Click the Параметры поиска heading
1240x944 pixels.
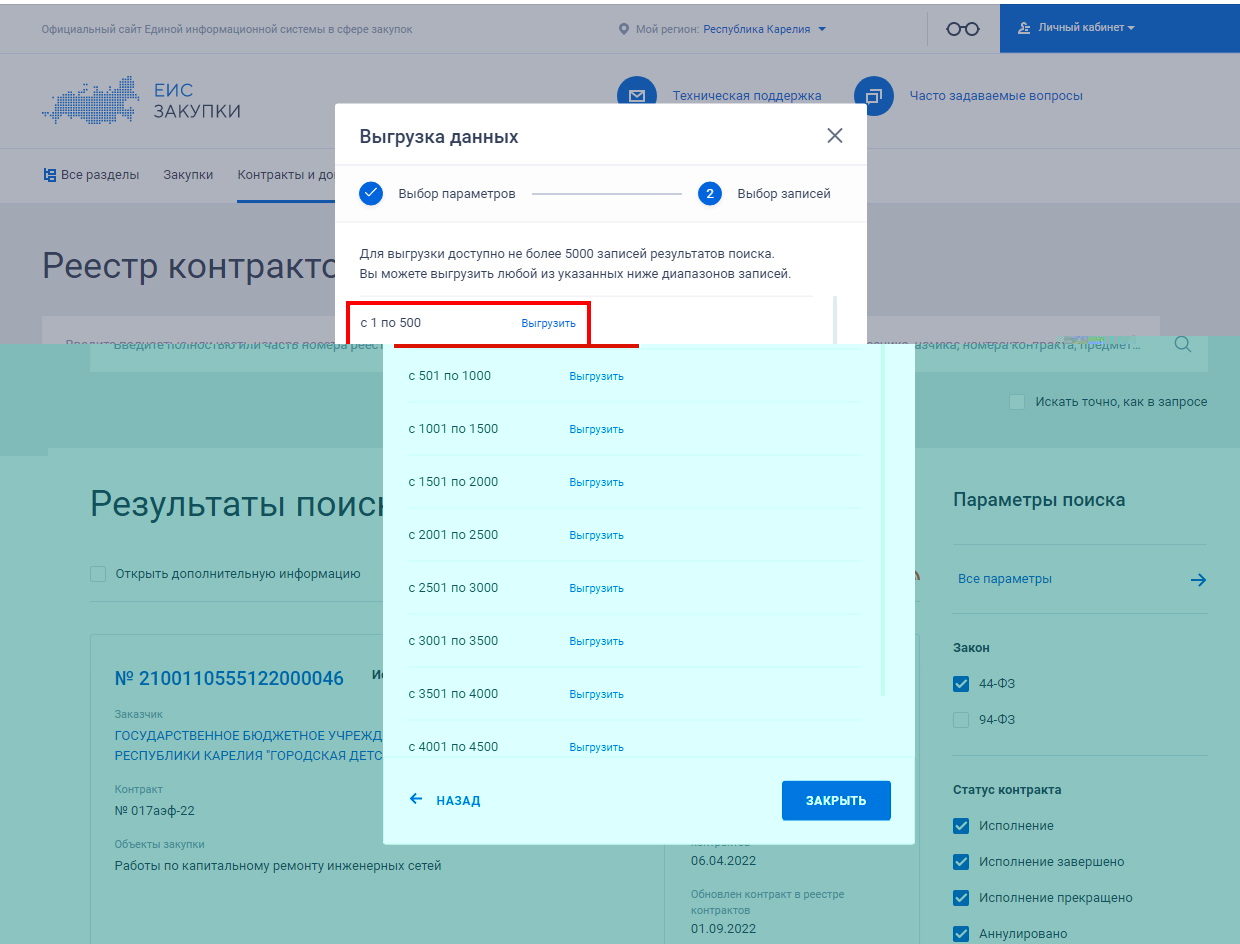(x=1039, y=500)
